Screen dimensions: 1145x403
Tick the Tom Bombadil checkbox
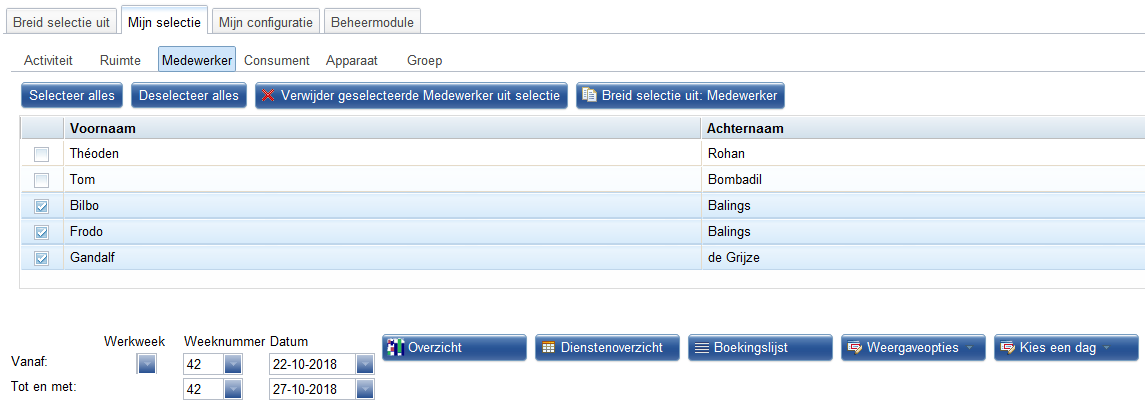pyautogui.click(x=42, y=180)
